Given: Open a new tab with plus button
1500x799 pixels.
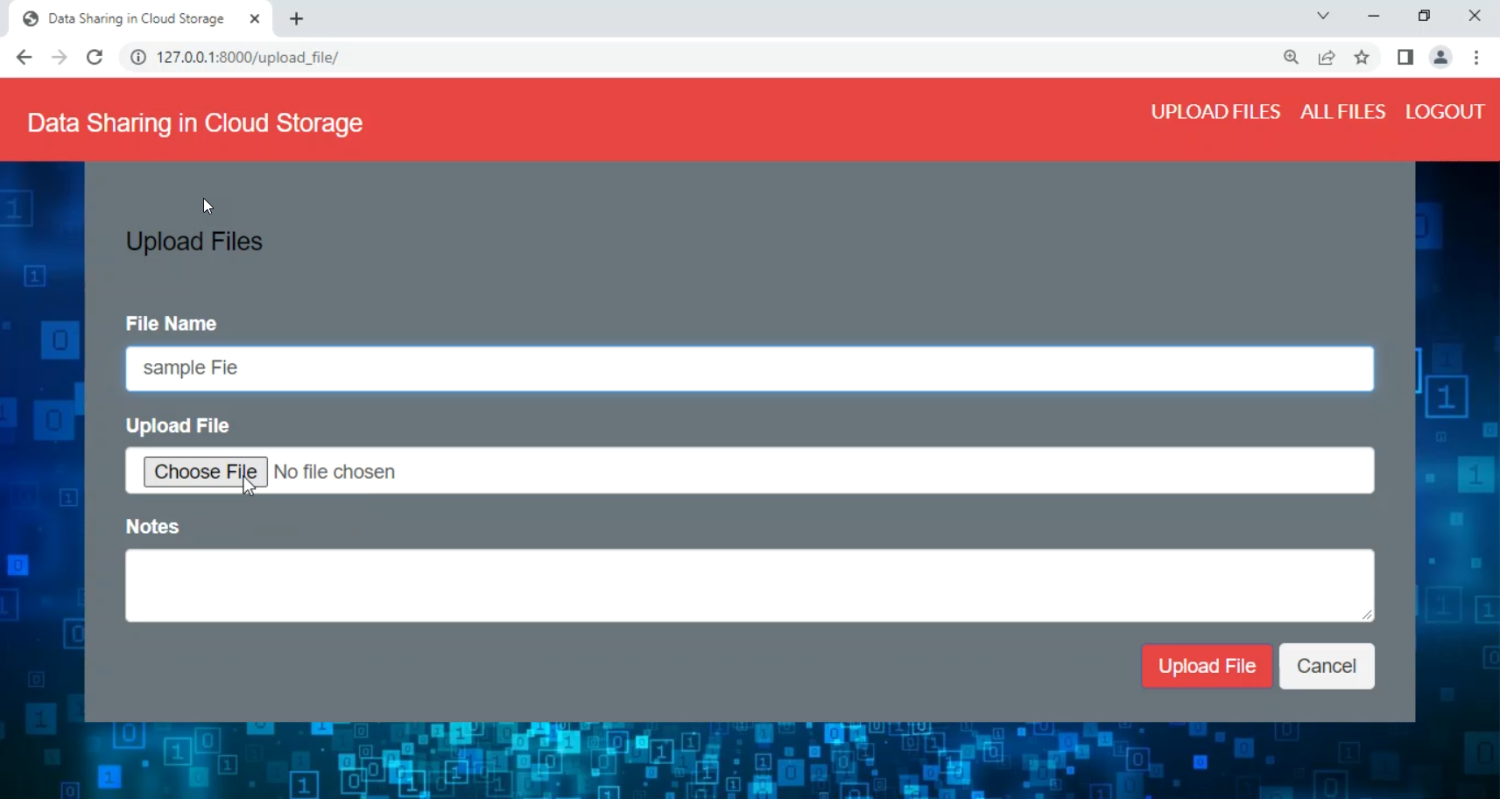Looking at the screenshot, I should (x=296, y=19).
